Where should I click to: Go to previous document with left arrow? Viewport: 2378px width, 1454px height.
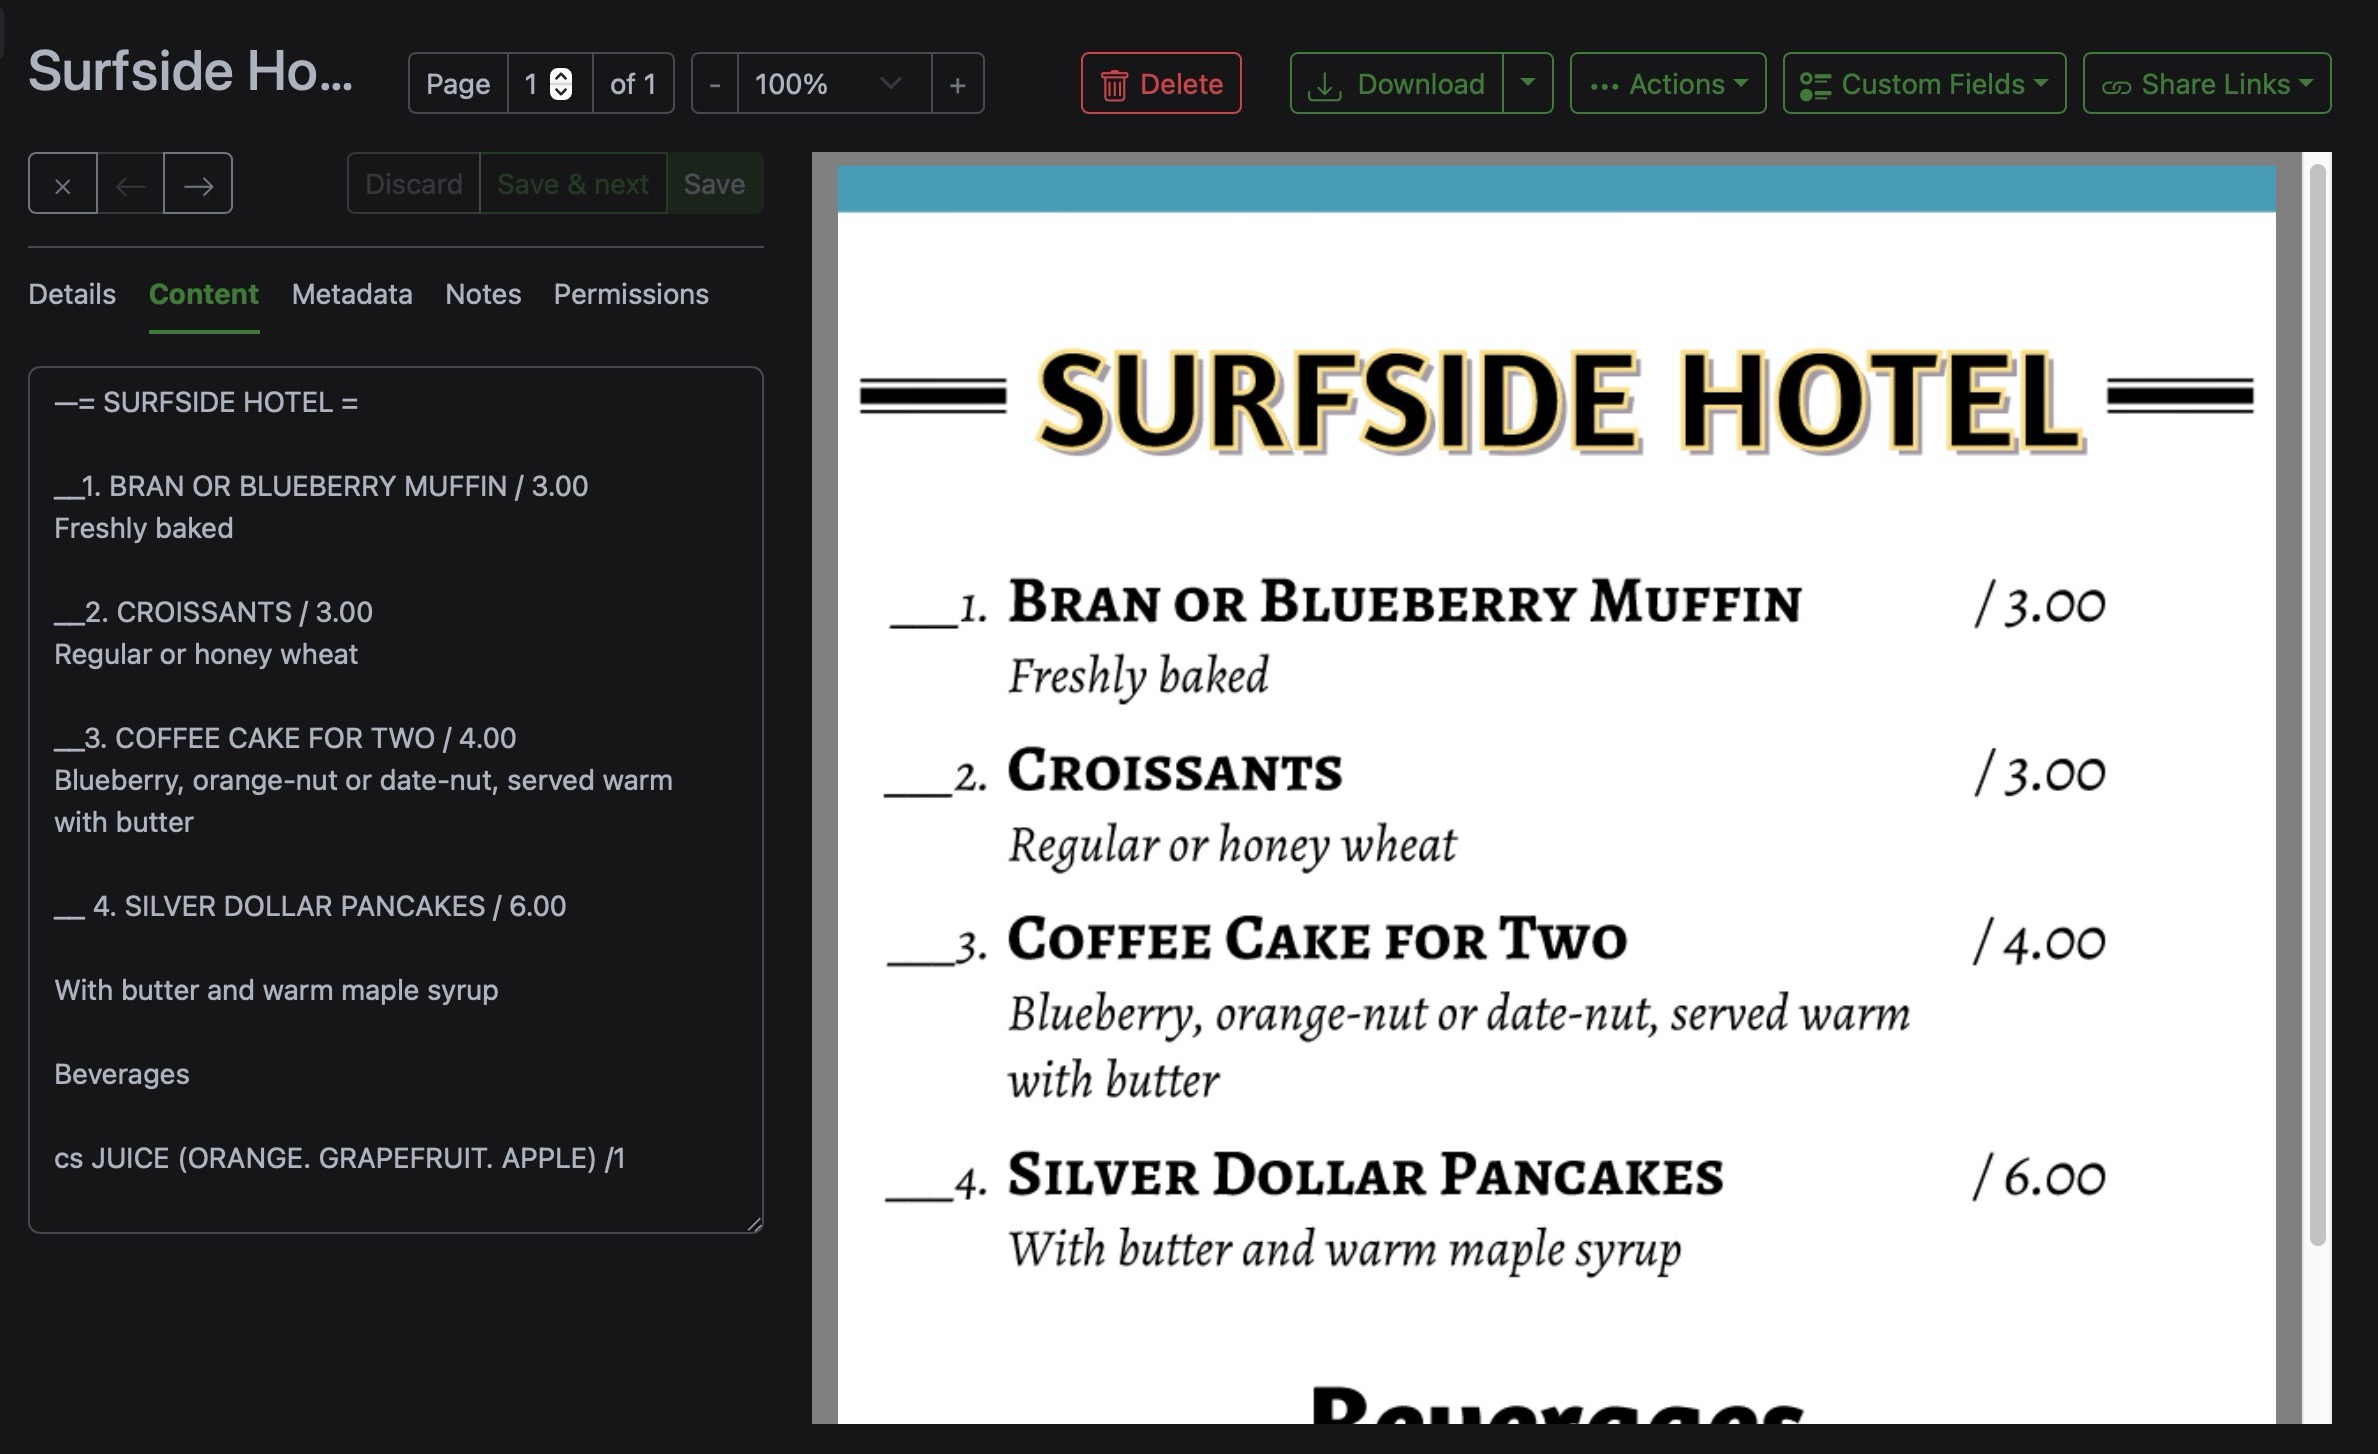point(130,183)
